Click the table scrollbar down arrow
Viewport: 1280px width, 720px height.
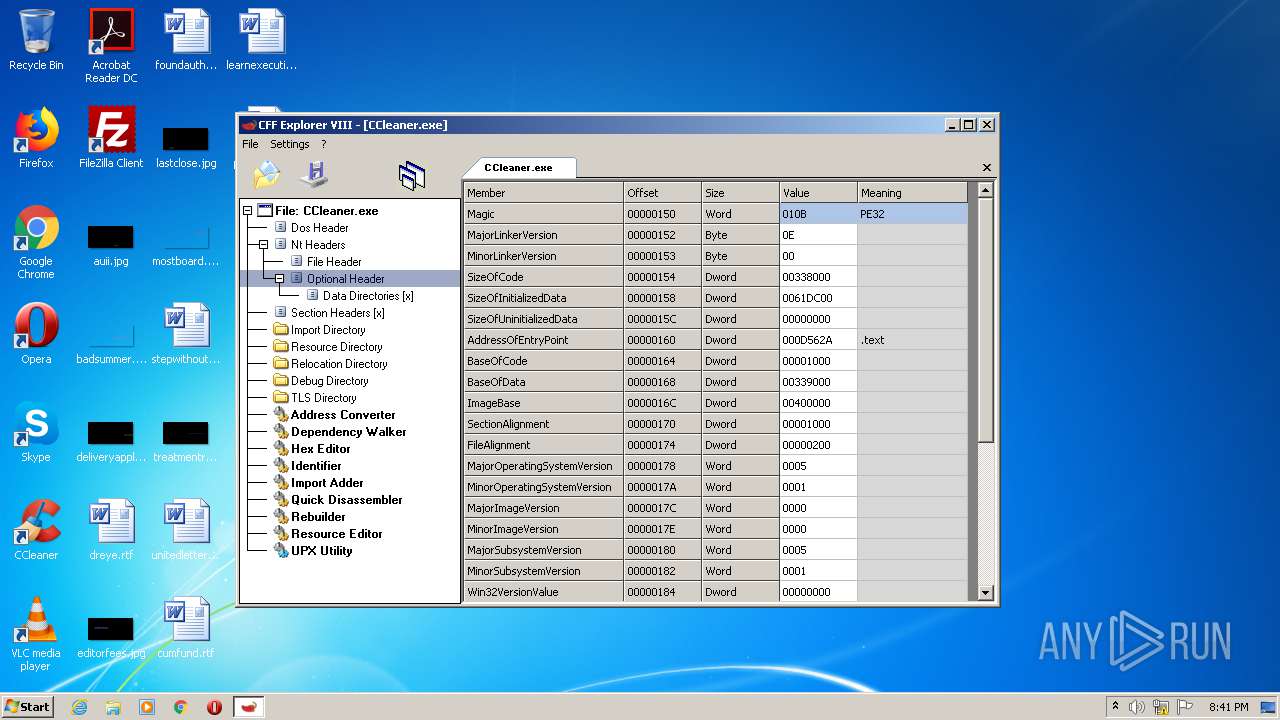coord(985,593)
